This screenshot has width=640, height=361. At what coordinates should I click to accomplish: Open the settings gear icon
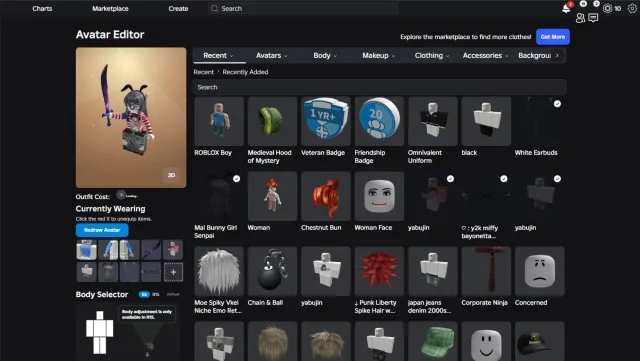(x=632, y=8)
